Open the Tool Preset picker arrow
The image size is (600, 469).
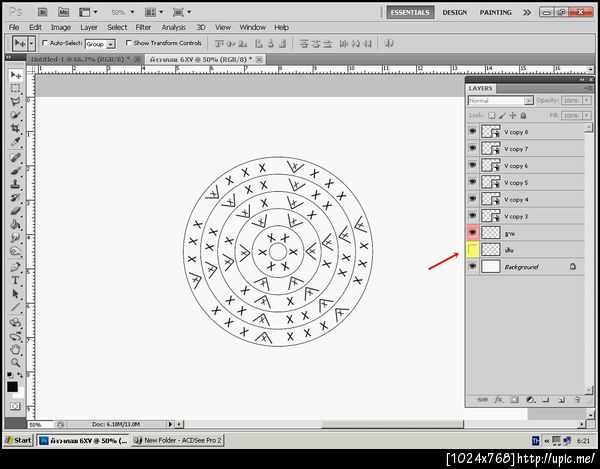pyautogui.click(x=31, y=43)
